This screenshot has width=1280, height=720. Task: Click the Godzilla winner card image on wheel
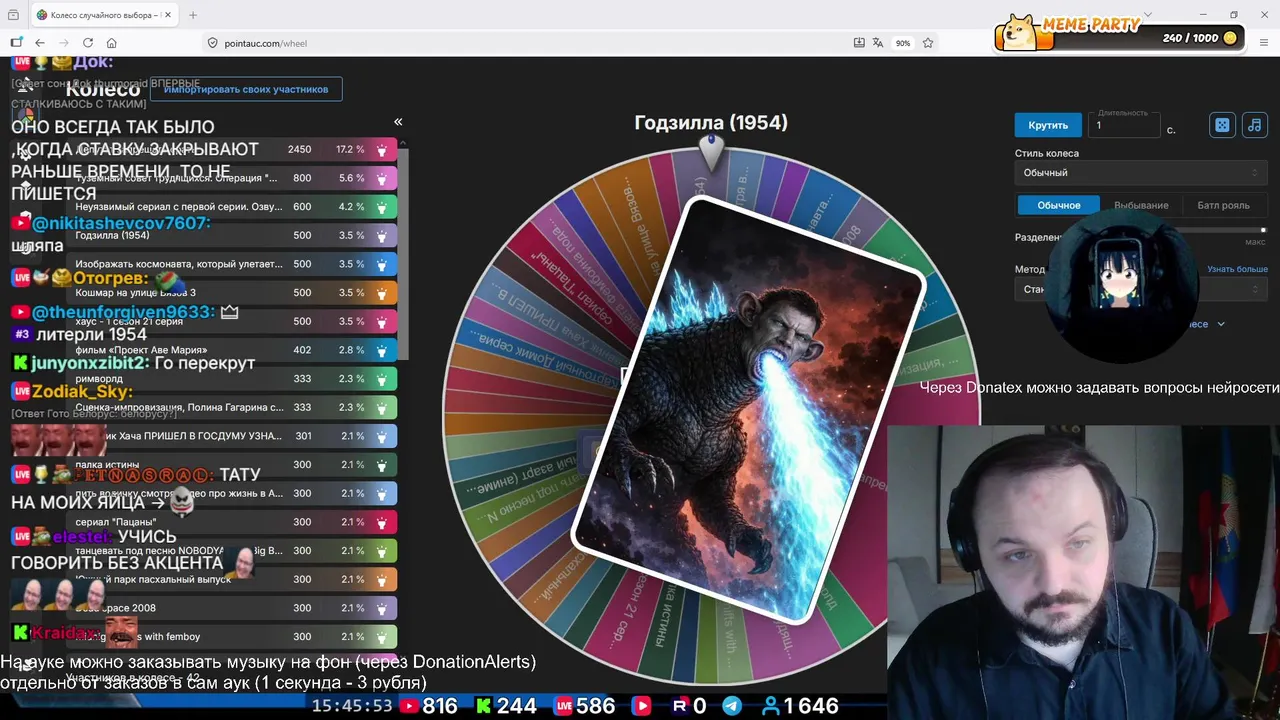pyautogui.click(x=748, y=410)
